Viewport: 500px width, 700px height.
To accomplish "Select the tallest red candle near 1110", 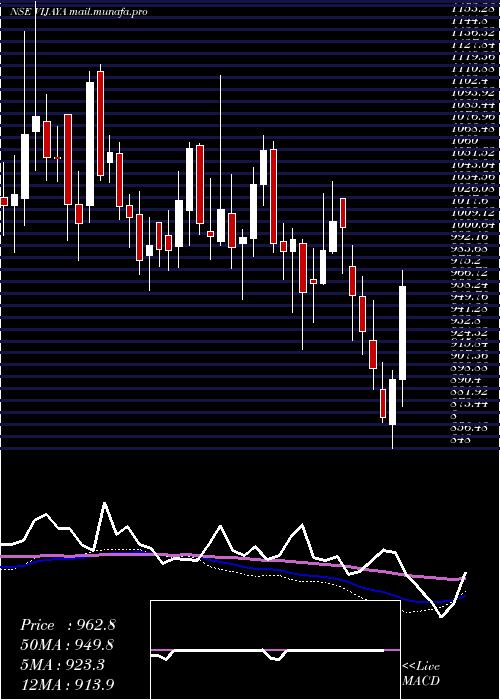I will (100, 123).
